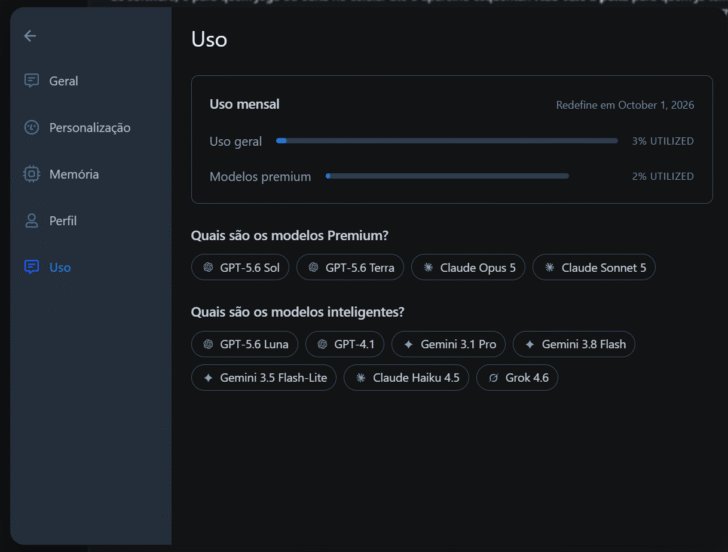728x552 pixels.
Task: Click the Uso sidebar icon
Action: (32, 267)
